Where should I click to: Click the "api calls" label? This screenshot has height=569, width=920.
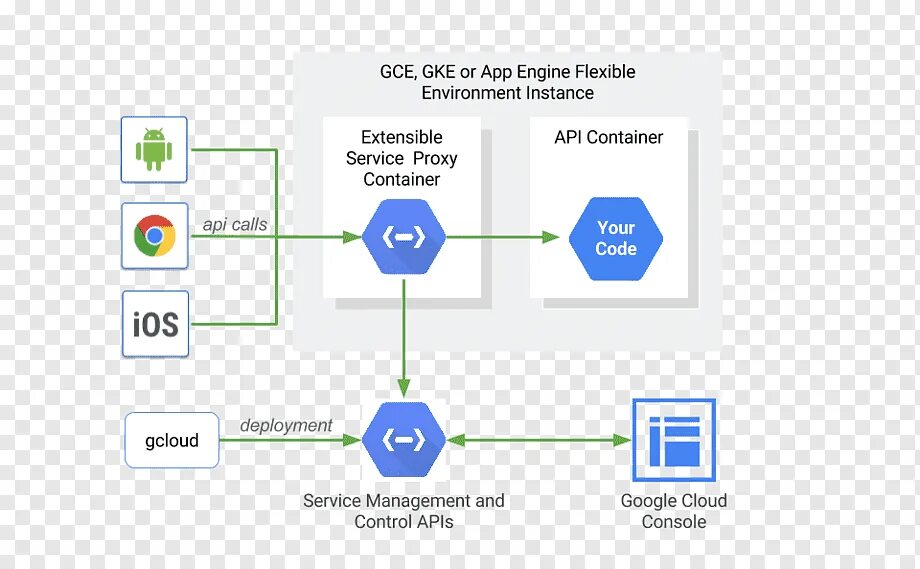coord(235,224)
